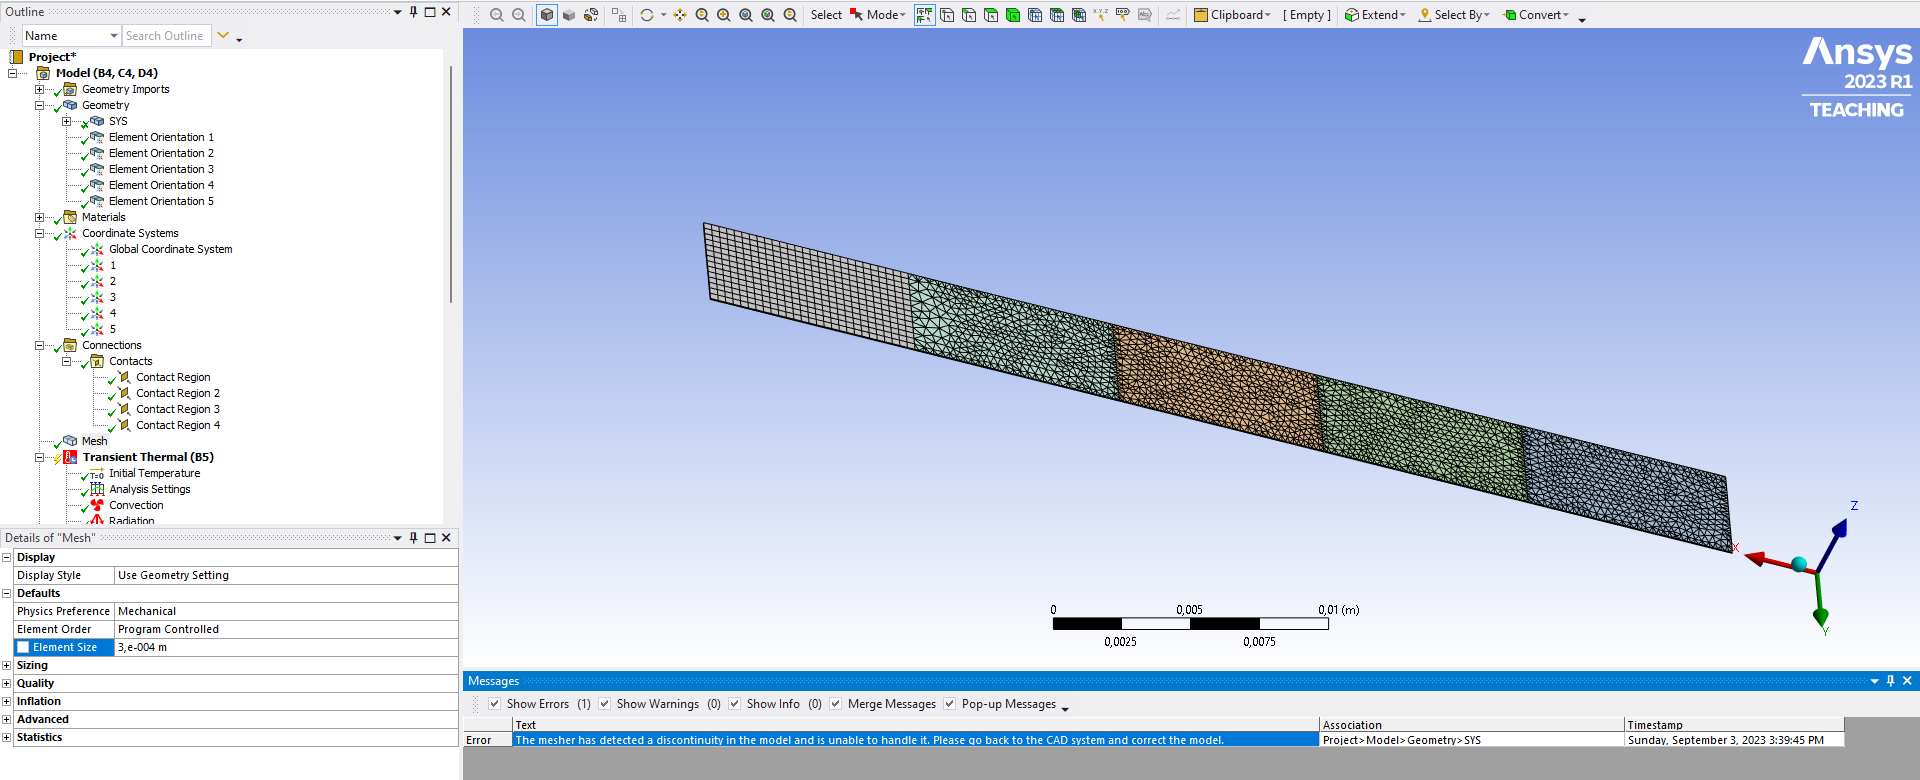Open the Clipboard menu
The image size is (1920, 780).
[x=1232, y=15]
